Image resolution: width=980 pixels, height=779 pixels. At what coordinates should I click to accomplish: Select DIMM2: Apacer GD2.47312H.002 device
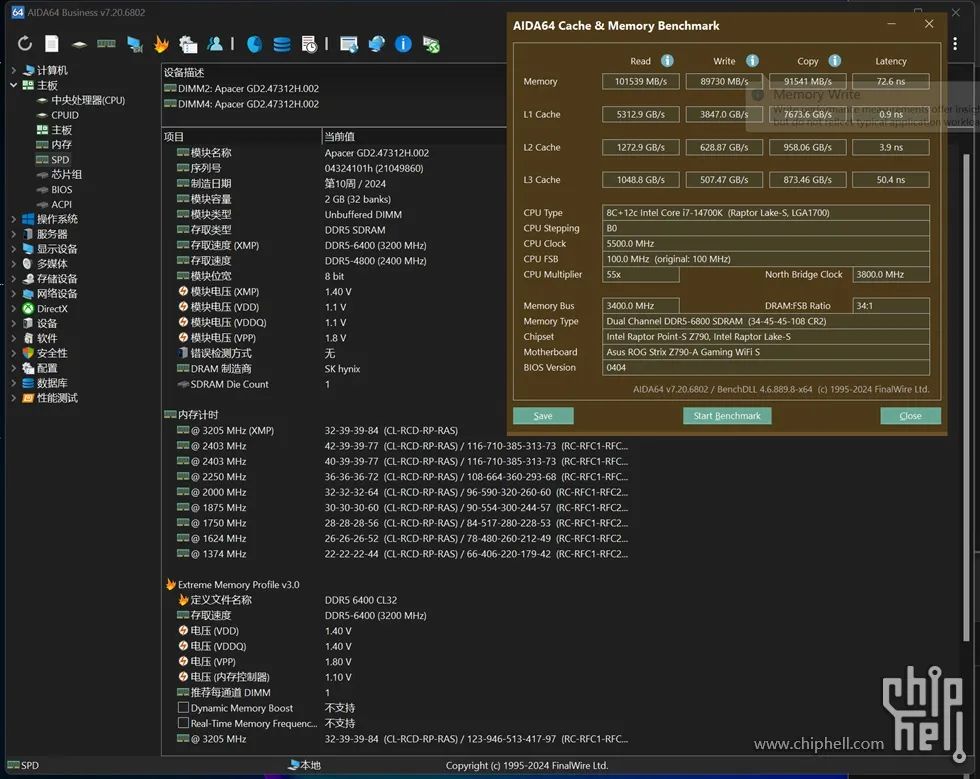(x=241, y=88)
